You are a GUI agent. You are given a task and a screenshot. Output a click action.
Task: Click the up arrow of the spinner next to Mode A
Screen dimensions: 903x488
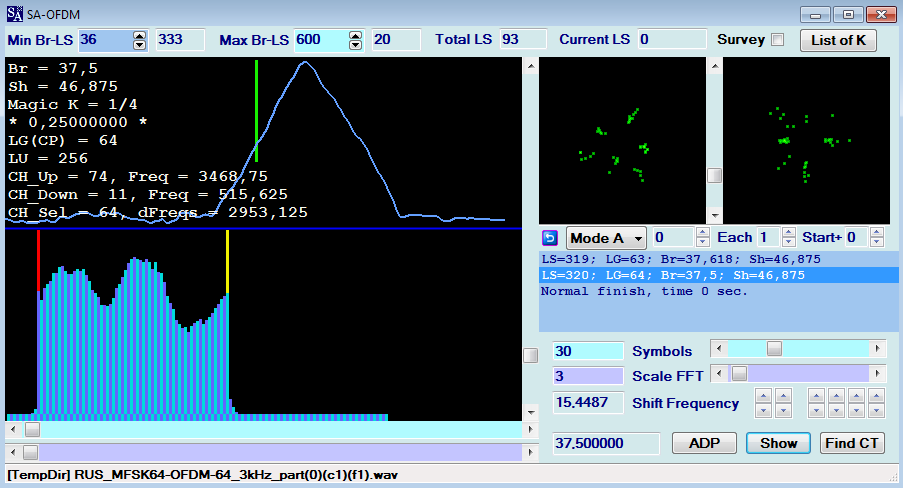pos(703,233)
